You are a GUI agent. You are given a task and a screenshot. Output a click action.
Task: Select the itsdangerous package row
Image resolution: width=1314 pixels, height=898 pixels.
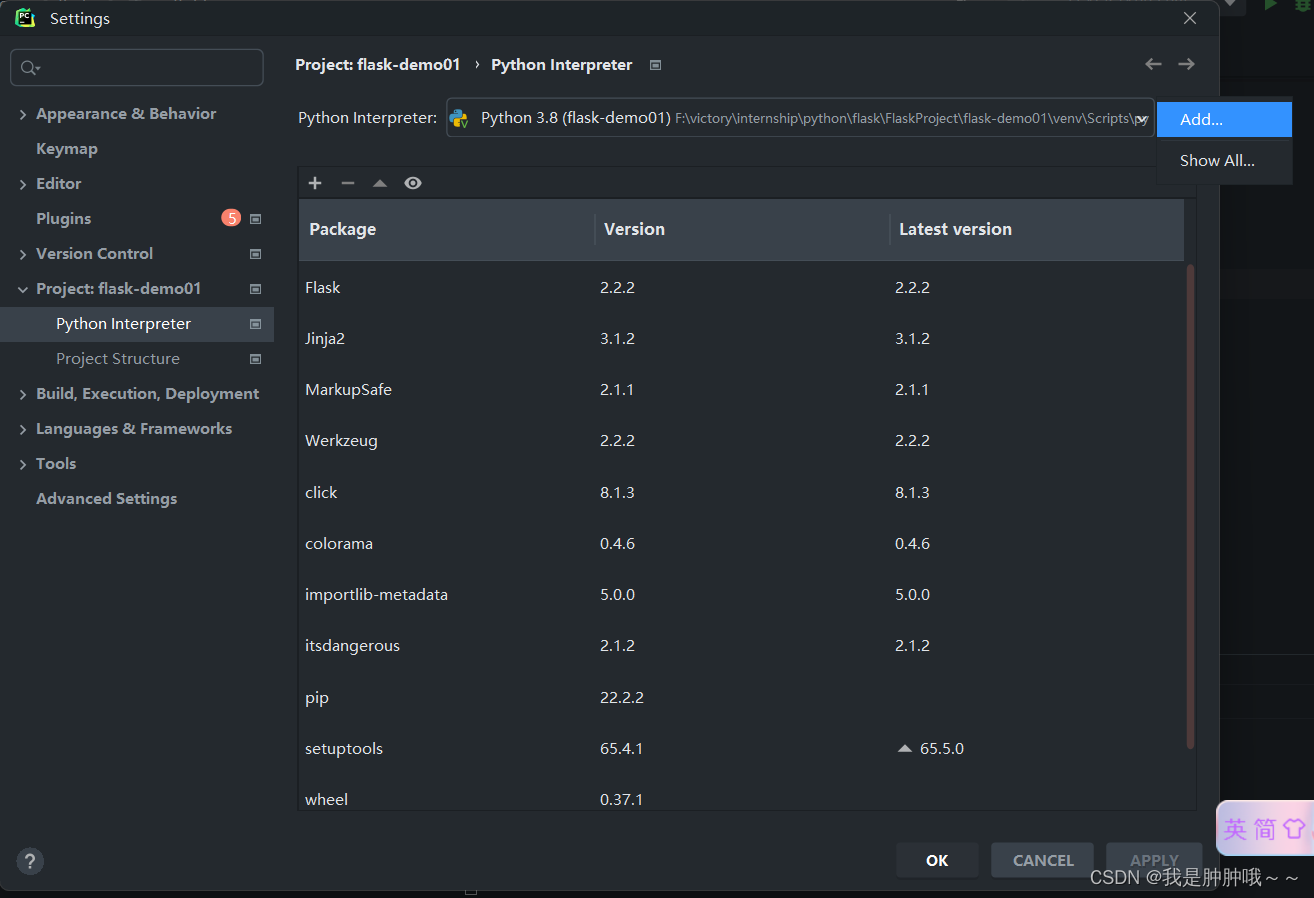coord(741,646)
